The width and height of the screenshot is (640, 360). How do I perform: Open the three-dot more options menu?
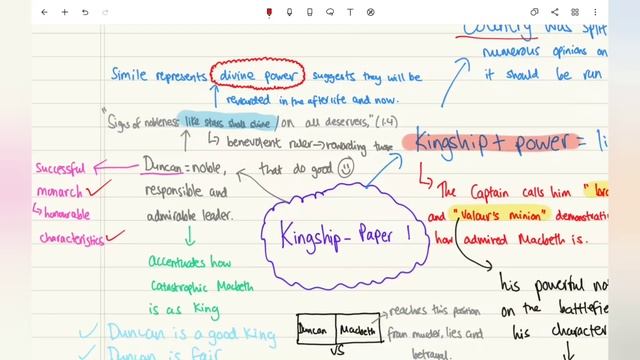(x=595, y=12)
